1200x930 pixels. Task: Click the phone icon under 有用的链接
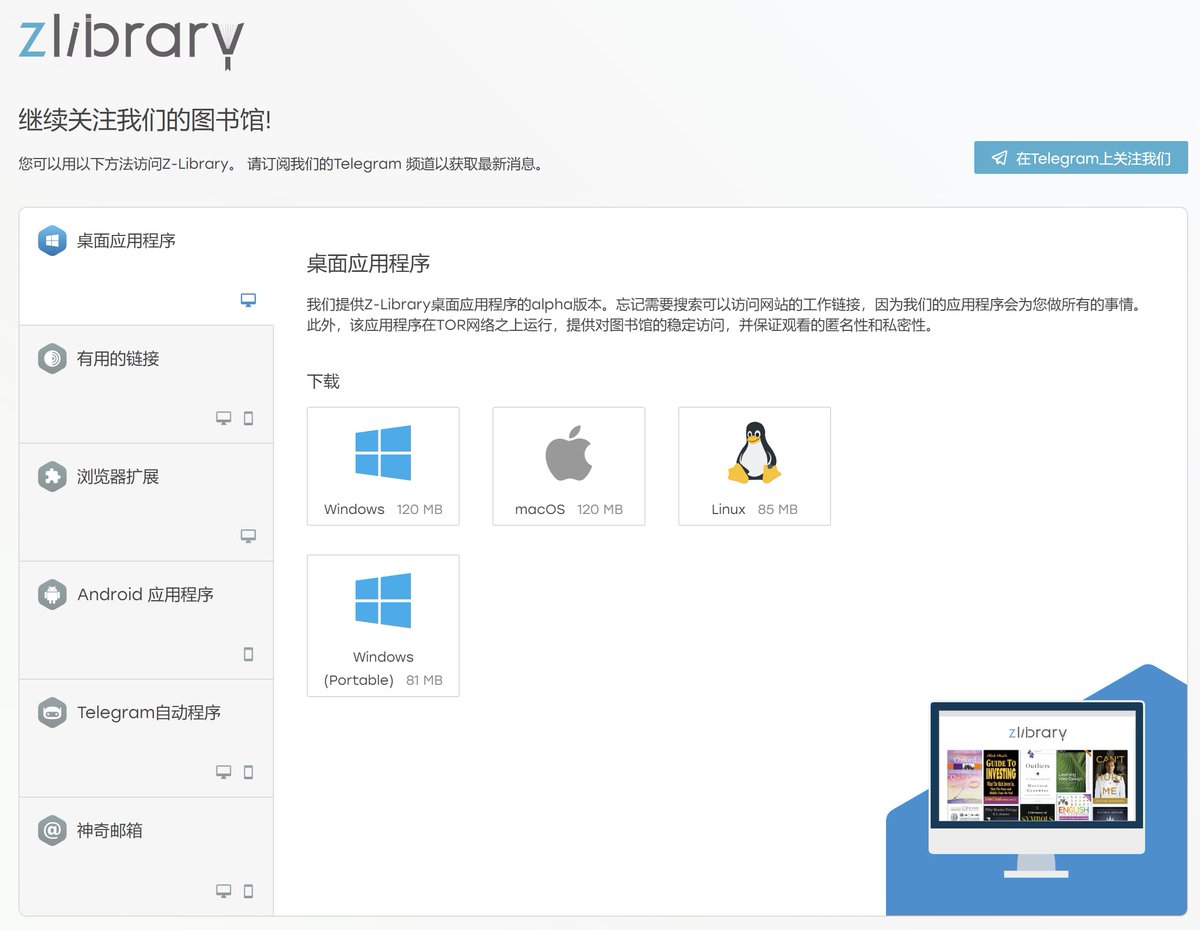click(x=249, y=418)
